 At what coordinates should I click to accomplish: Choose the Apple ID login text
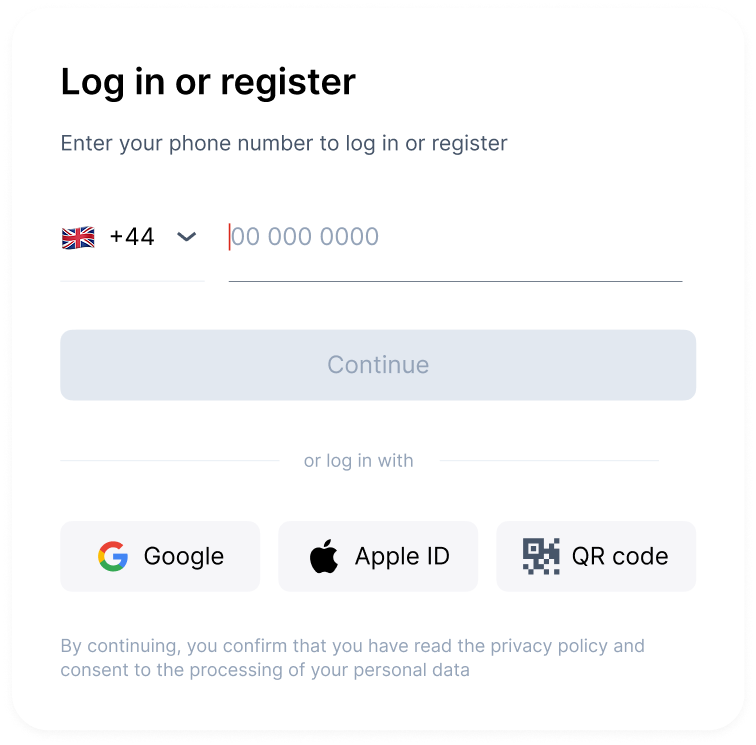402,556
